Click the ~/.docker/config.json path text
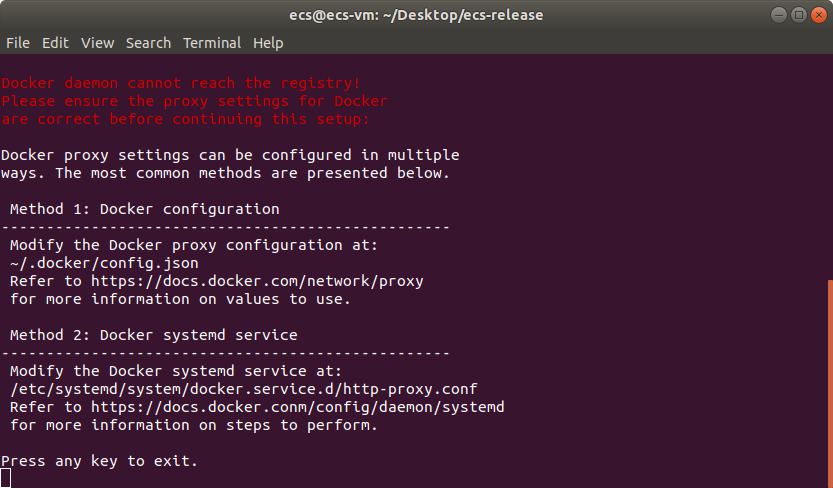The height and width of the screenshot is (488, 833). pos(104,263)
